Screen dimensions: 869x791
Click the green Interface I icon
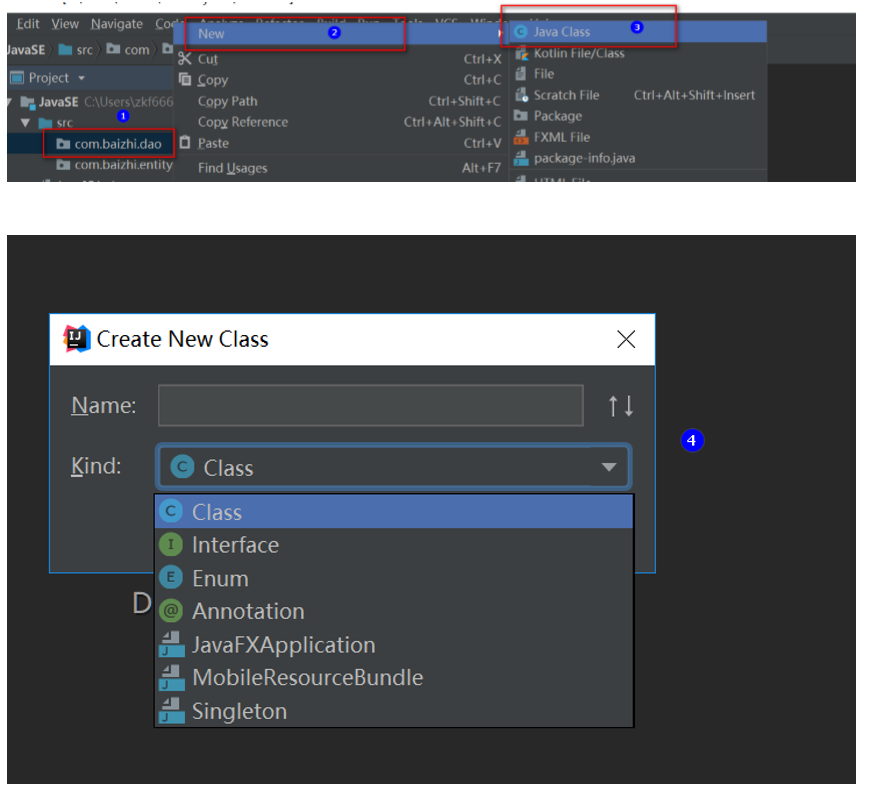click(171, 544)
